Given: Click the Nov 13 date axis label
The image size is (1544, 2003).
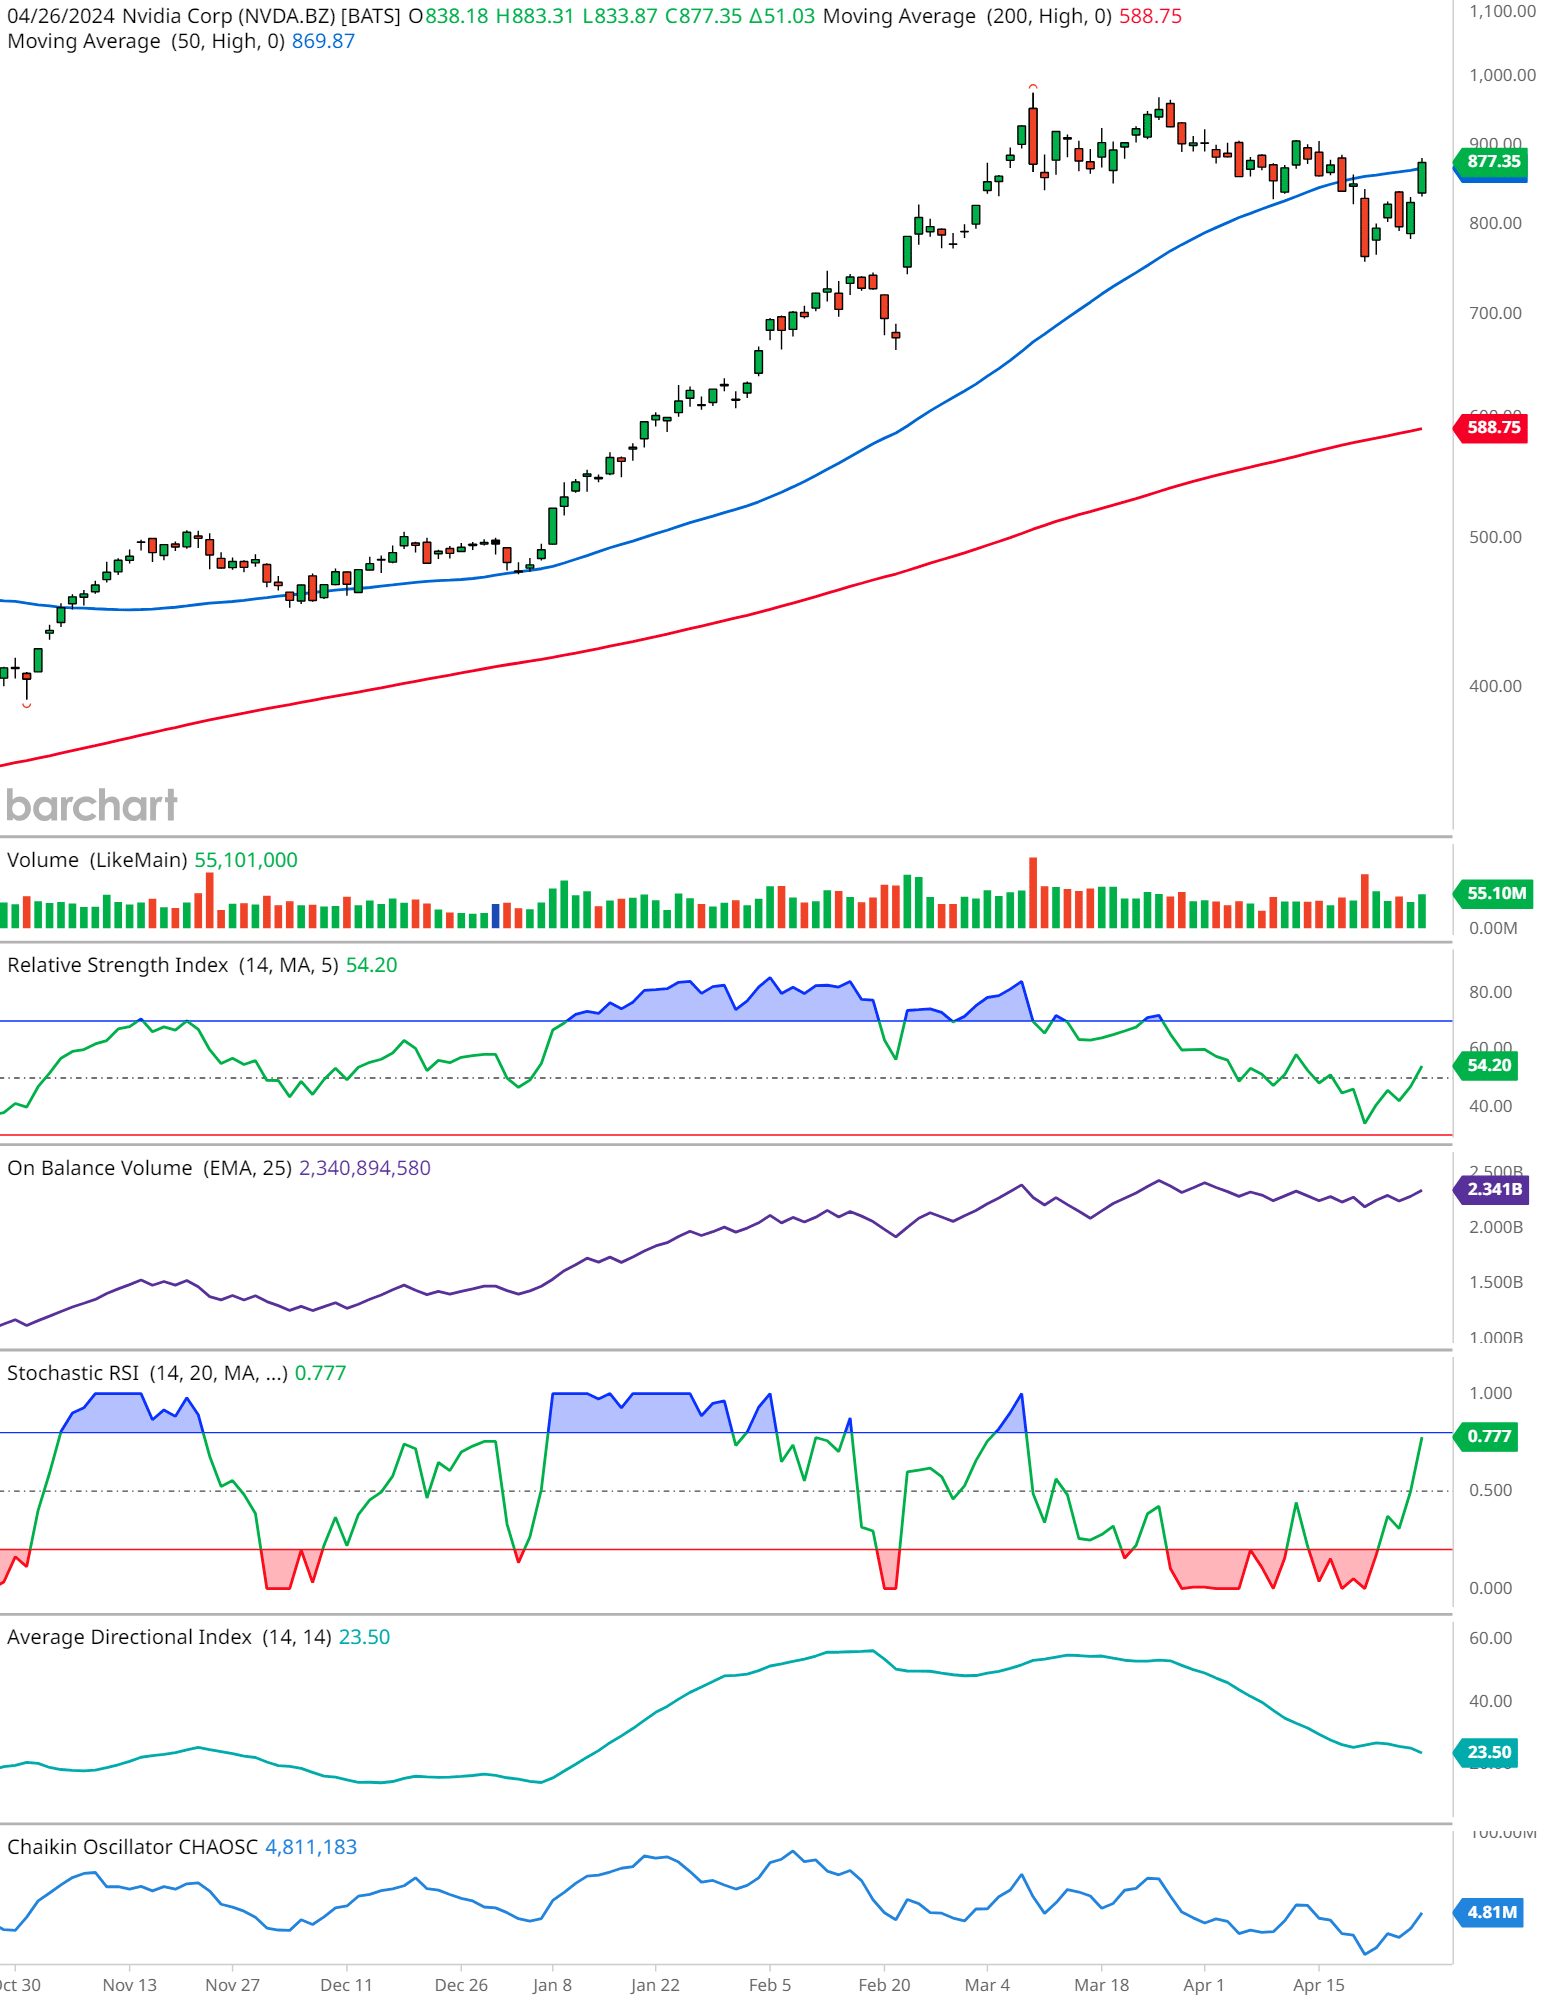Looking at the screenshot, I should click(x=130, y=1985).
